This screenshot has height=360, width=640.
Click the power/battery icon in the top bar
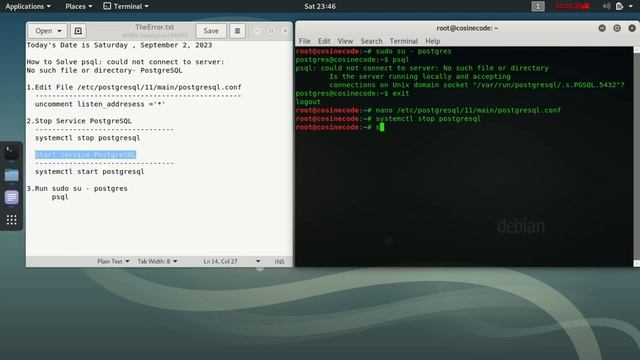619,6
